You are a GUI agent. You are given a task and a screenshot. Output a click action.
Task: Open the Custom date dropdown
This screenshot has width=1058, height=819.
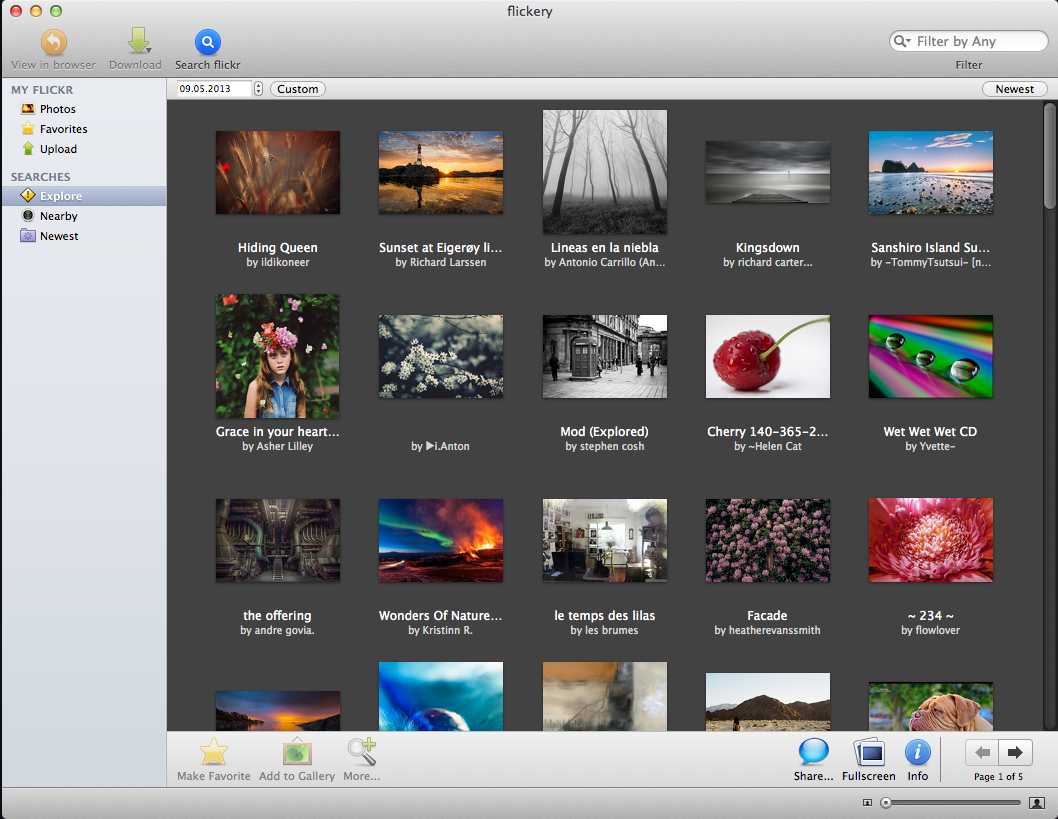coord(298,89)
